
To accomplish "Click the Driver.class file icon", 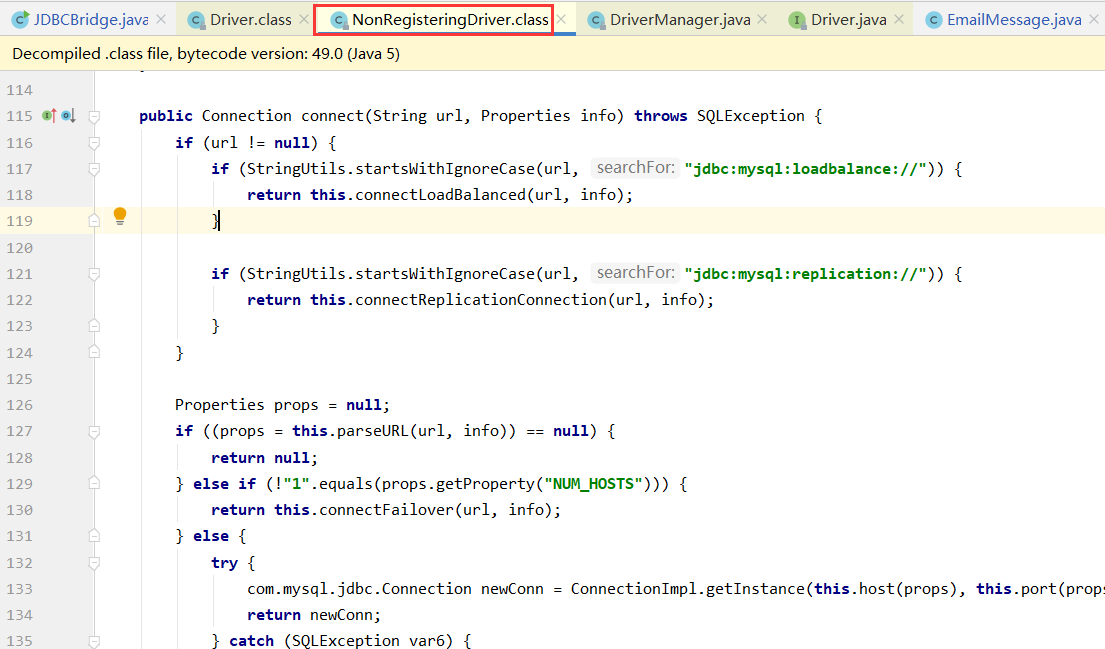I will pyautogui.click(x=197, y=20).
